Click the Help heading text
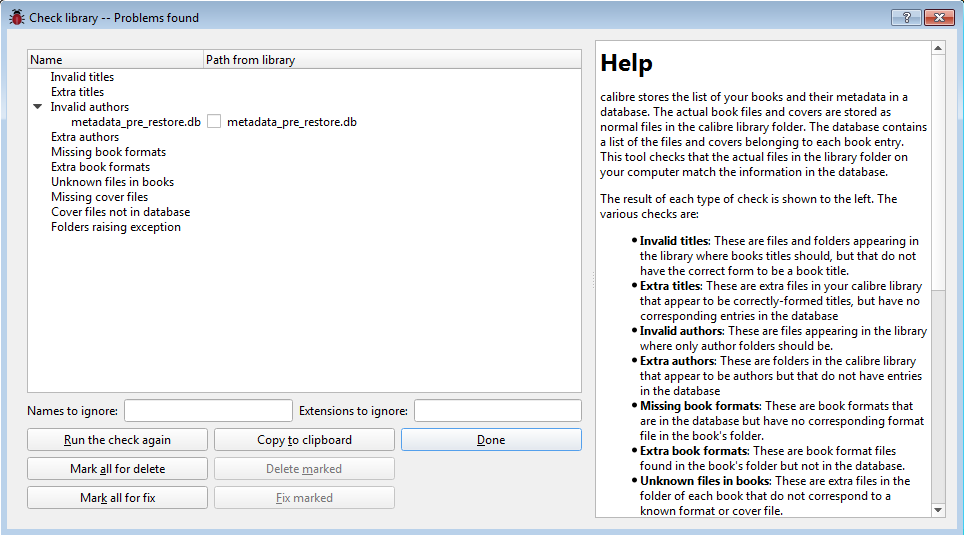 pyautogui.click(x=626, y=63)
